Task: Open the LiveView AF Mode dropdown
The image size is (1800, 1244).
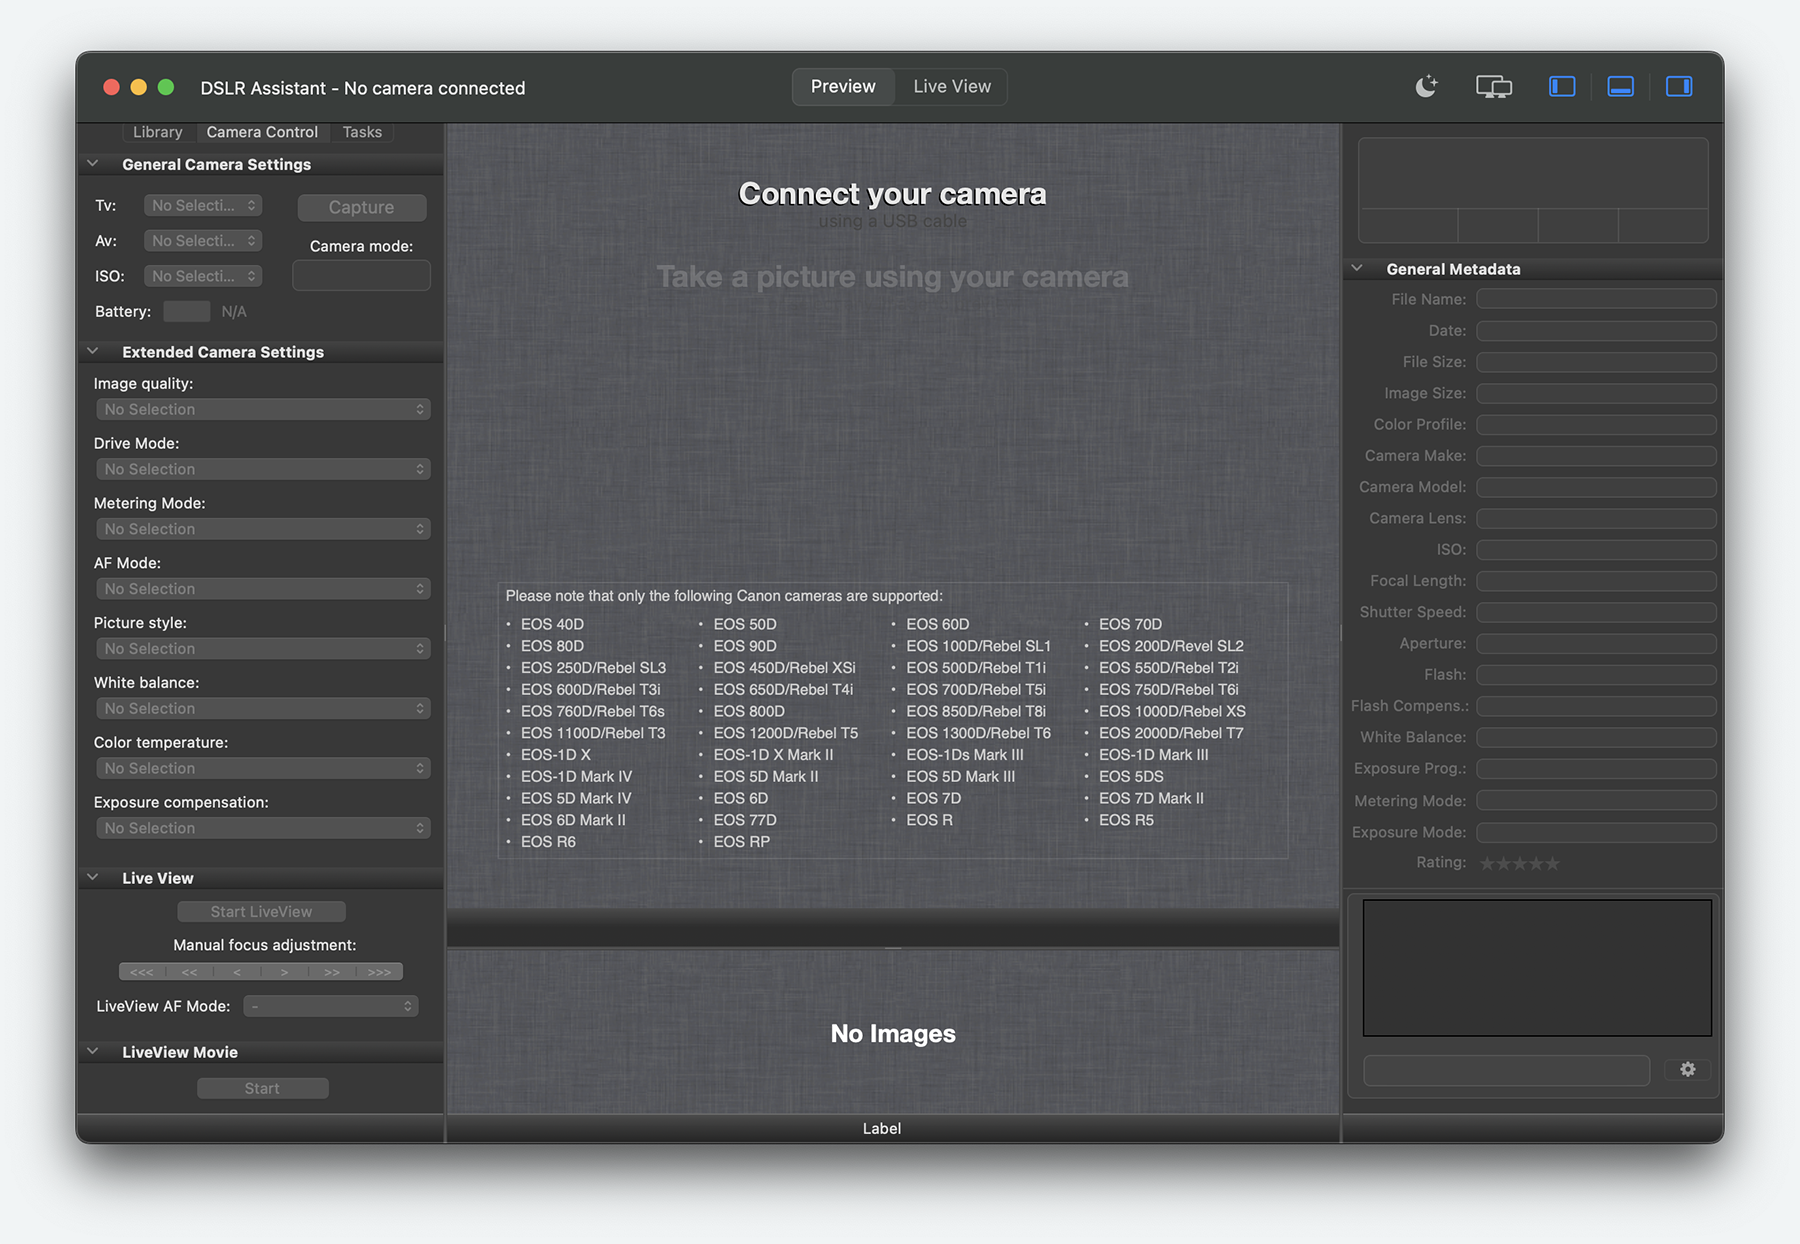Action: 331,1006
